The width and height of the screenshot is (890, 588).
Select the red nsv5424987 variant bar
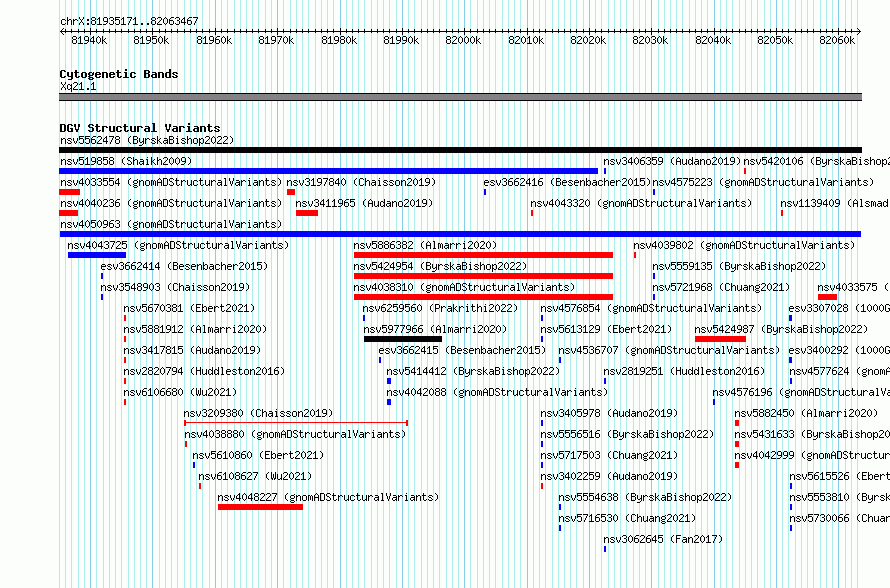click(720, 339)
